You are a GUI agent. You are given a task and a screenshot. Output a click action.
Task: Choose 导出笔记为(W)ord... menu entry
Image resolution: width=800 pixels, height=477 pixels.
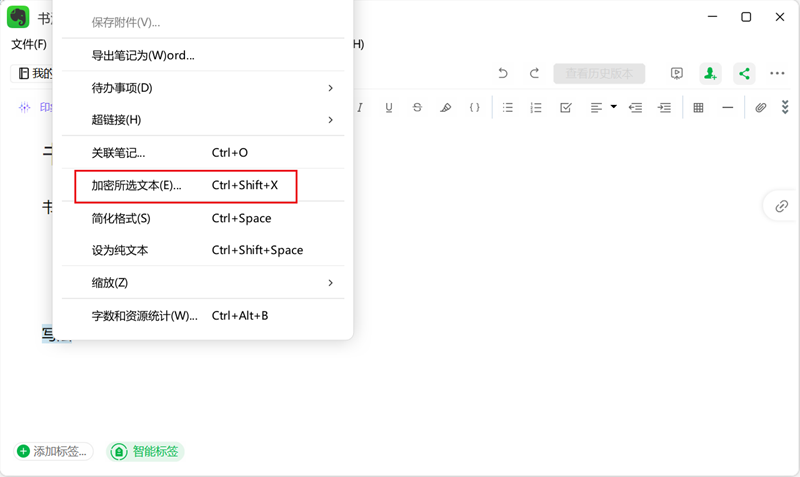pyautogui.click(x=203, y=55)
